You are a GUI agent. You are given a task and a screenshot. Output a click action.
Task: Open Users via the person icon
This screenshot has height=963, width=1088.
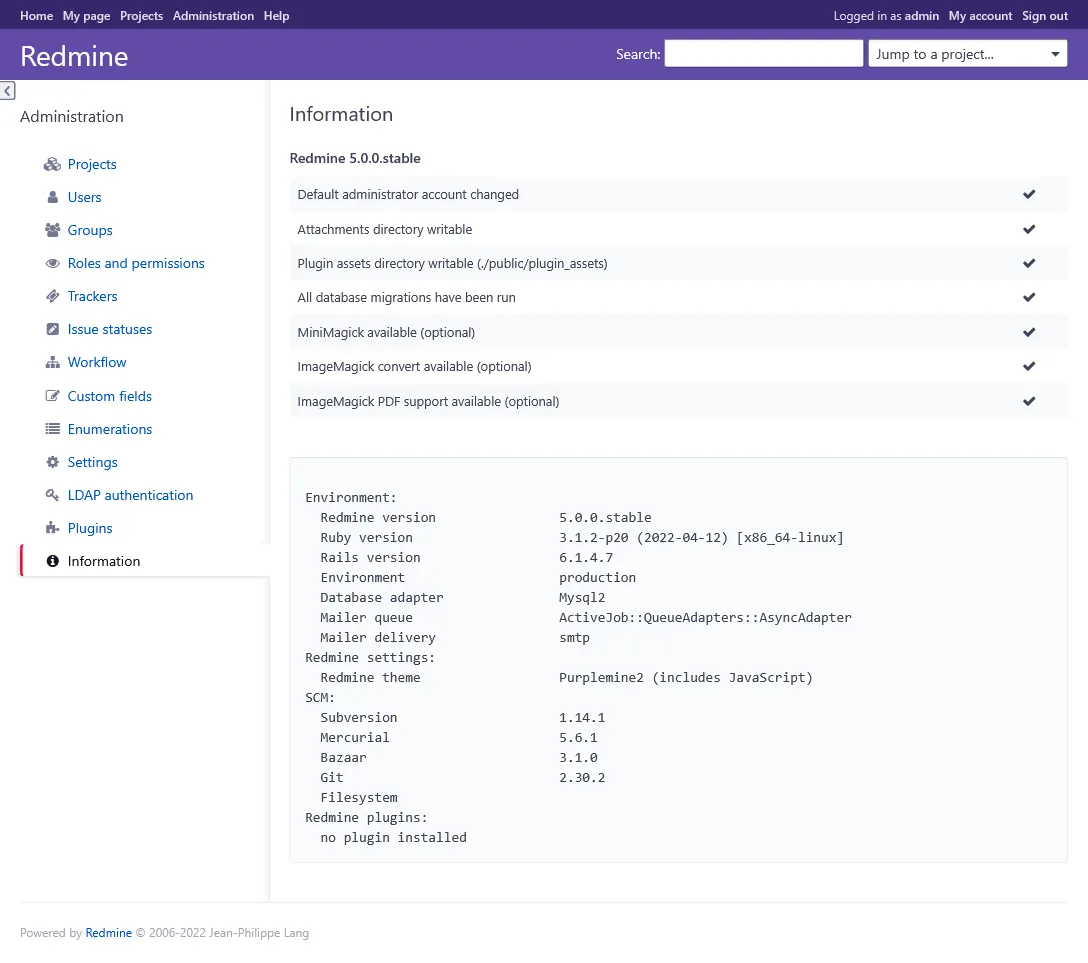pos(52,197)
